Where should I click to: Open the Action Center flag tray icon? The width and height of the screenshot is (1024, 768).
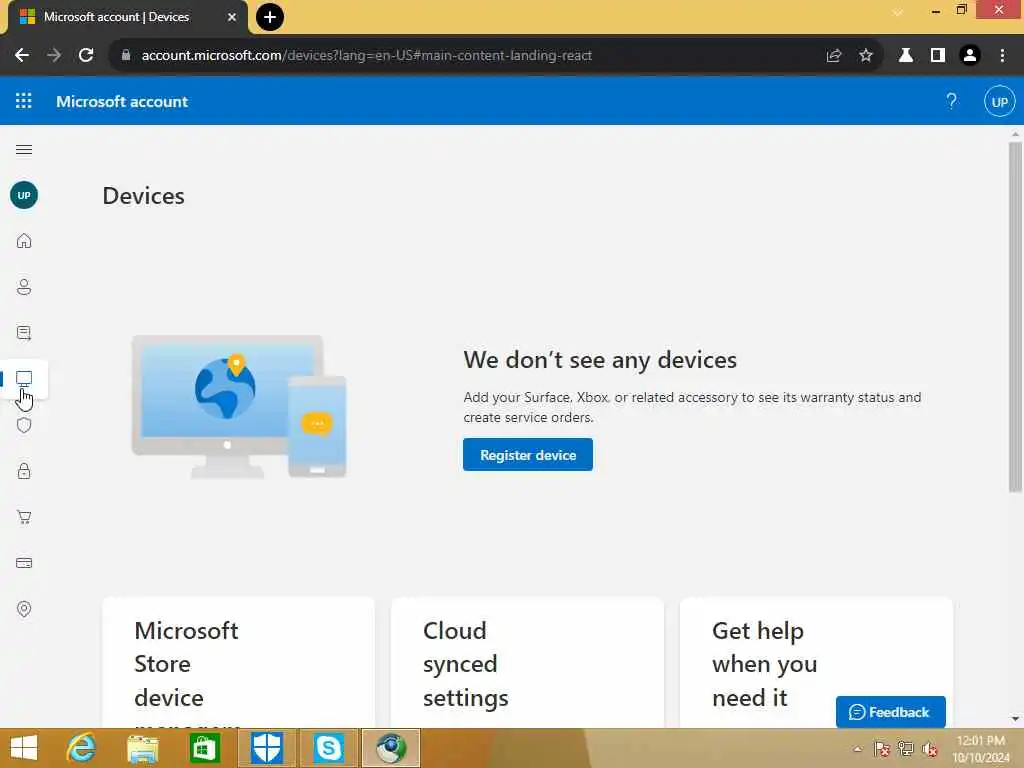coord(882,749)
